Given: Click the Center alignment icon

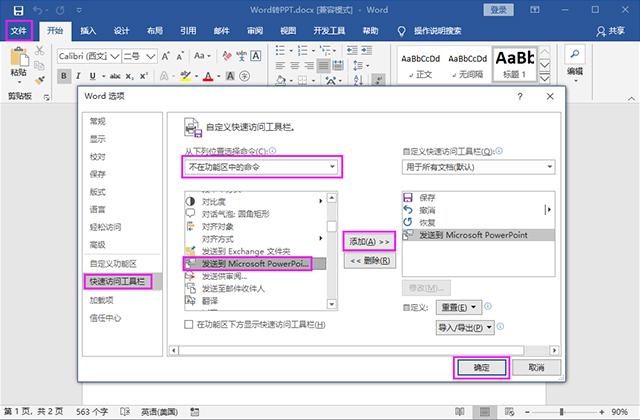Looking at the screenshot, I should point(295,65).
